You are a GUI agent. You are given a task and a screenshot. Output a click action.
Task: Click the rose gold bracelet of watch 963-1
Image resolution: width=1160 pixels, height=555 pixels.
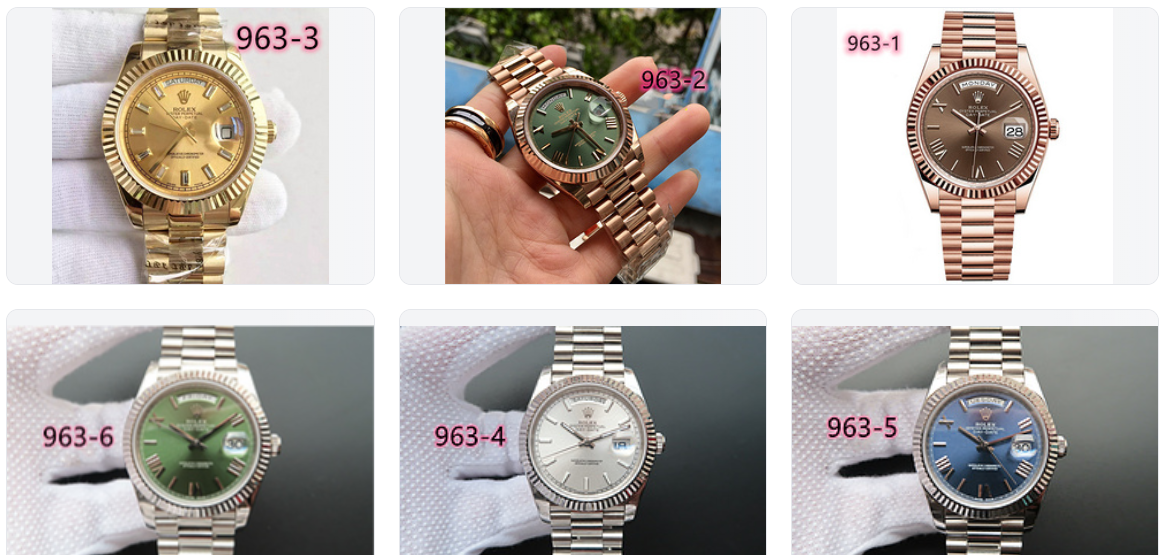[x=977, y=239]
